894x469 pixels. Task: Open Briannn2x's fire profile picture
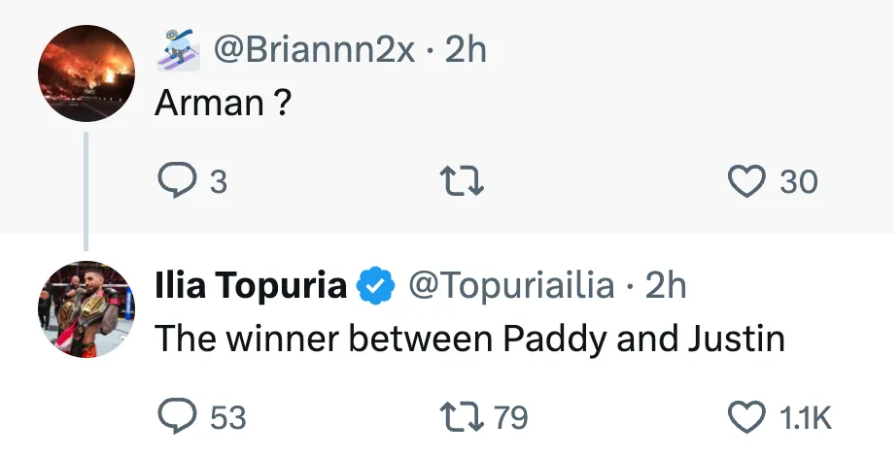(86, 73)
